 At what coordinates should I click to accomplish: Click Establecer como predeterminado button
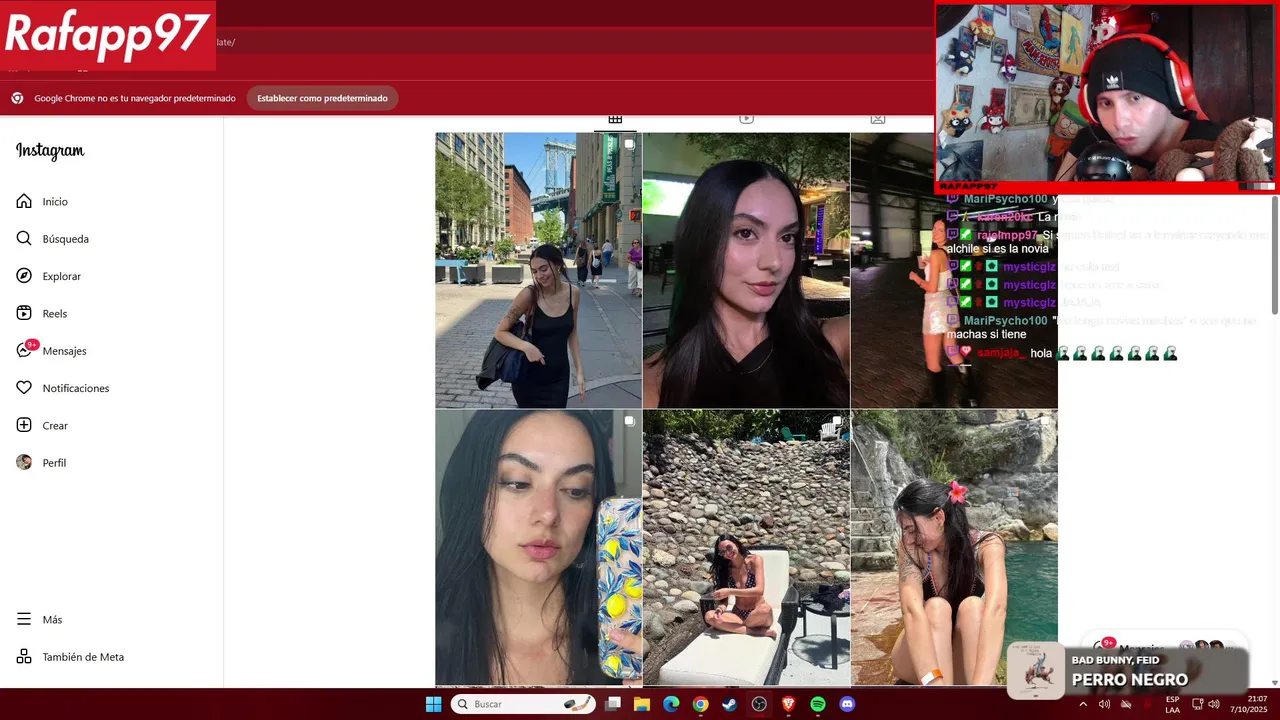[x=322, y=98]
